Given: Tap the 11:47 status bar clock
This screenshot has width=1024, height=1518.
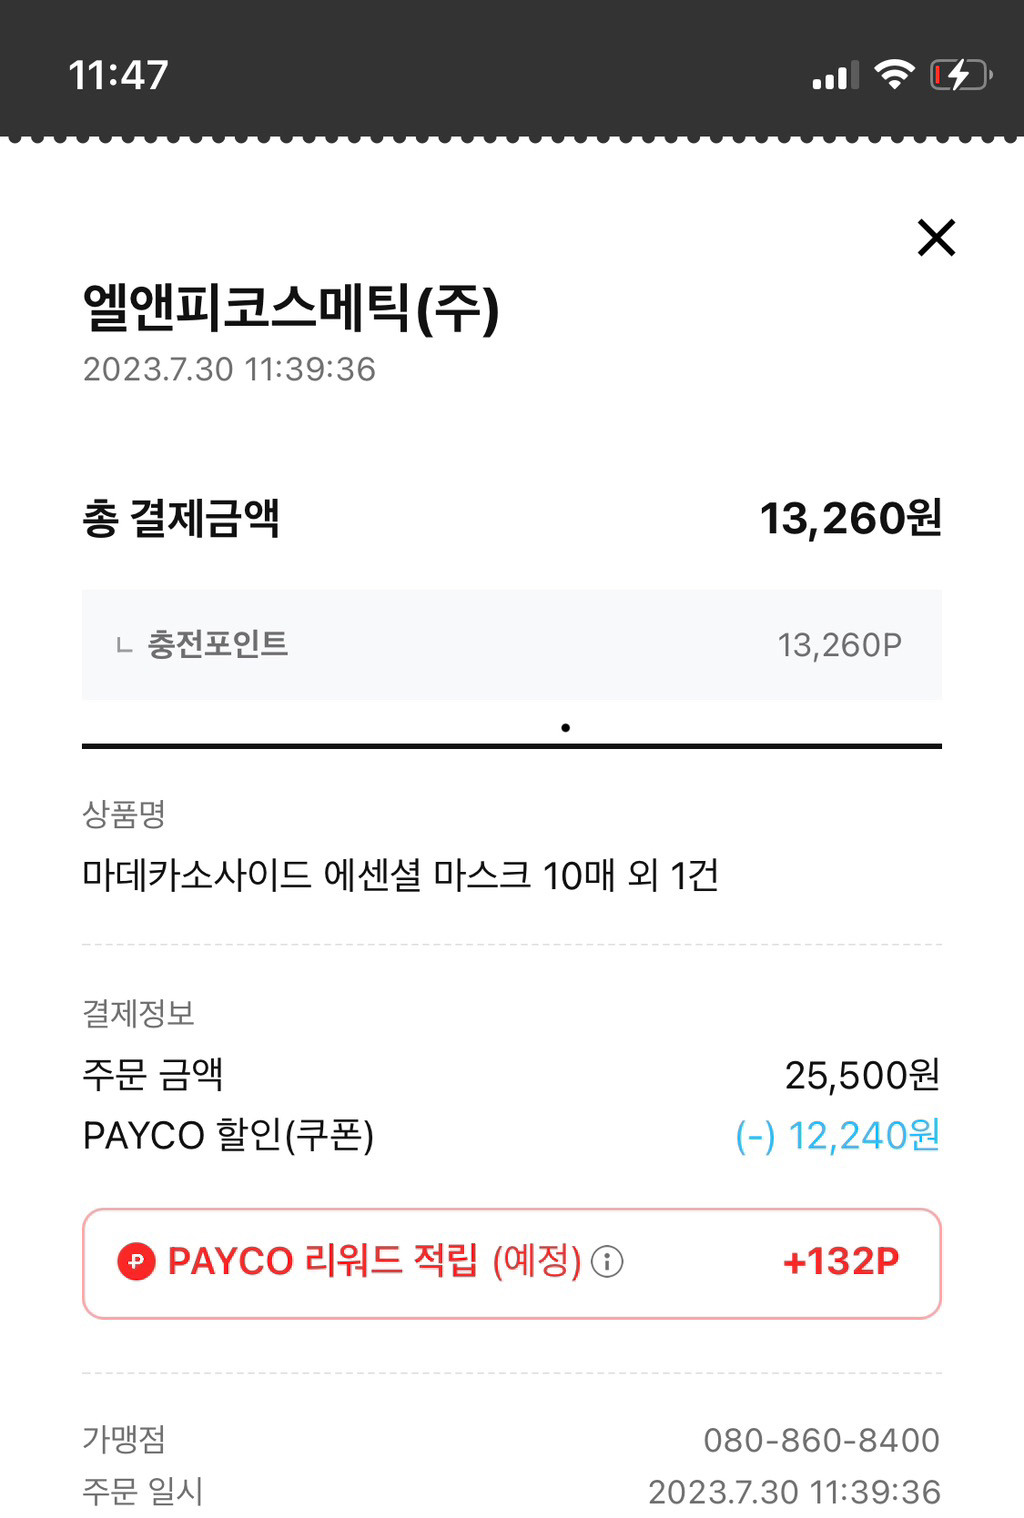Looking at the screenshot, I should [x=118, y=75].
